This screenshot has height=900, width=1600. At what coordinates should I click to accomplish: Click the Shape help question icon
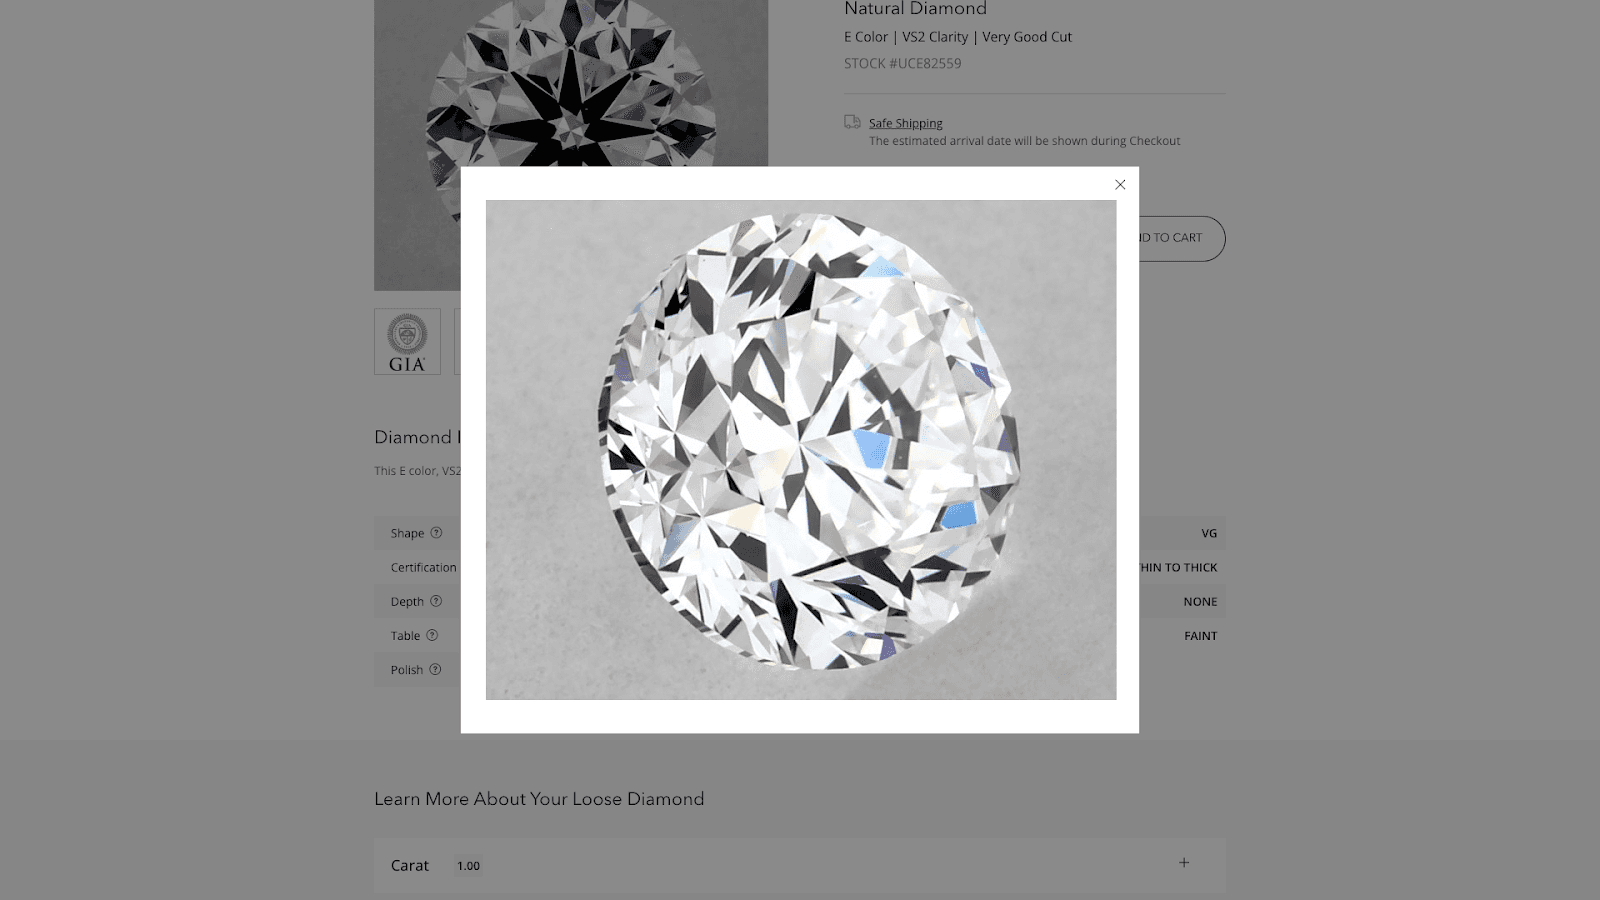point(436,533)
